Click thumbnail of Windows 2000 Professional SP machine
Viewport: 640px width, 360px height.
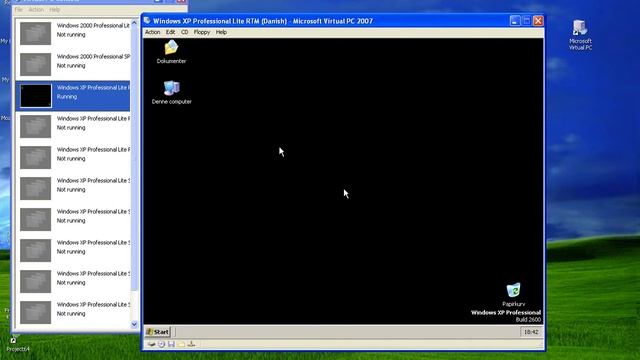coord(36,64)
